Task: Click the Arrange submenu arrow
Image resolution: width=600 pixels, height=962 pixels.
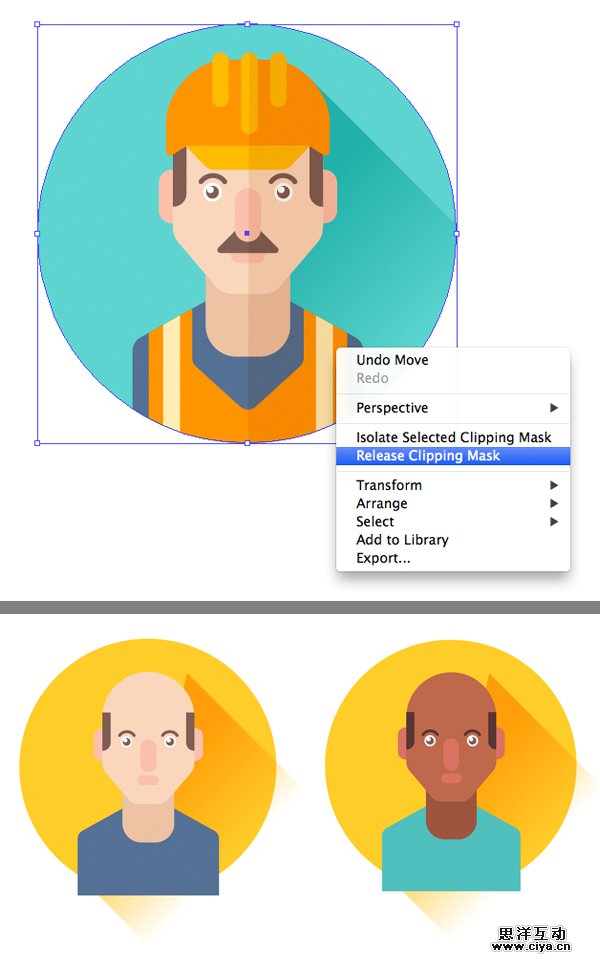Action: tap(554, 504)
